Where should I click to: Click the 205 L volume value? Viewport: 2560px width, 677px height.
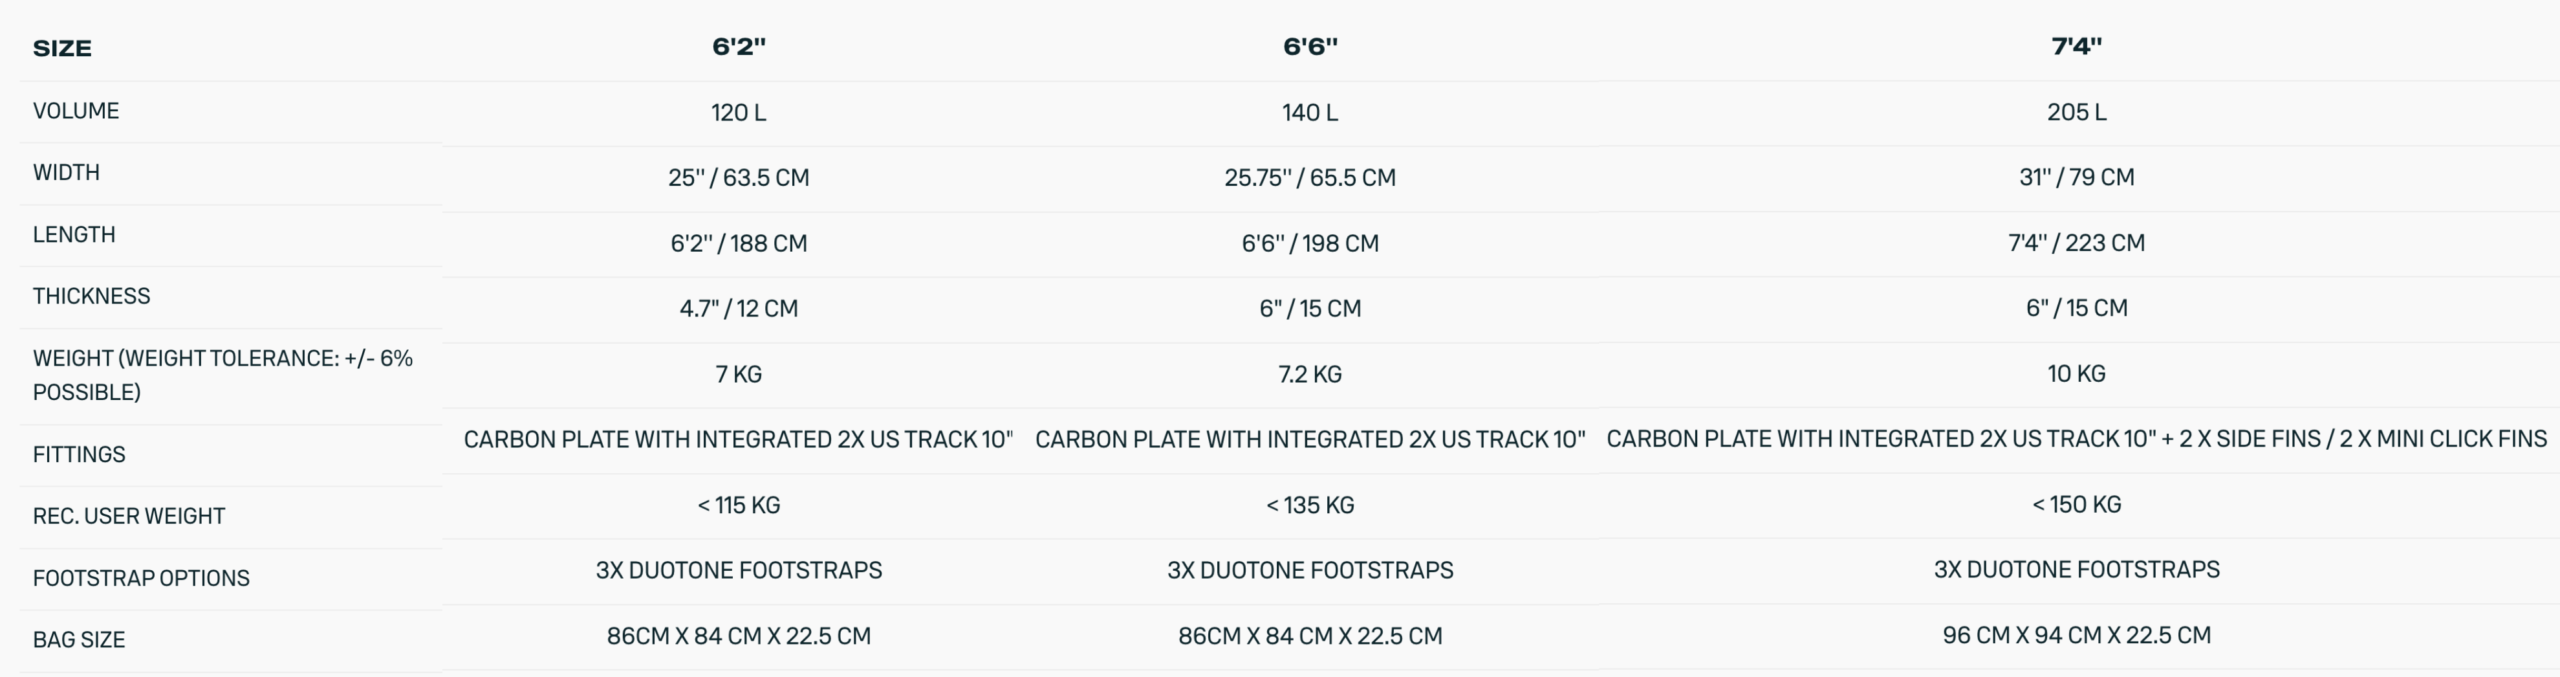pos(2076,112)
